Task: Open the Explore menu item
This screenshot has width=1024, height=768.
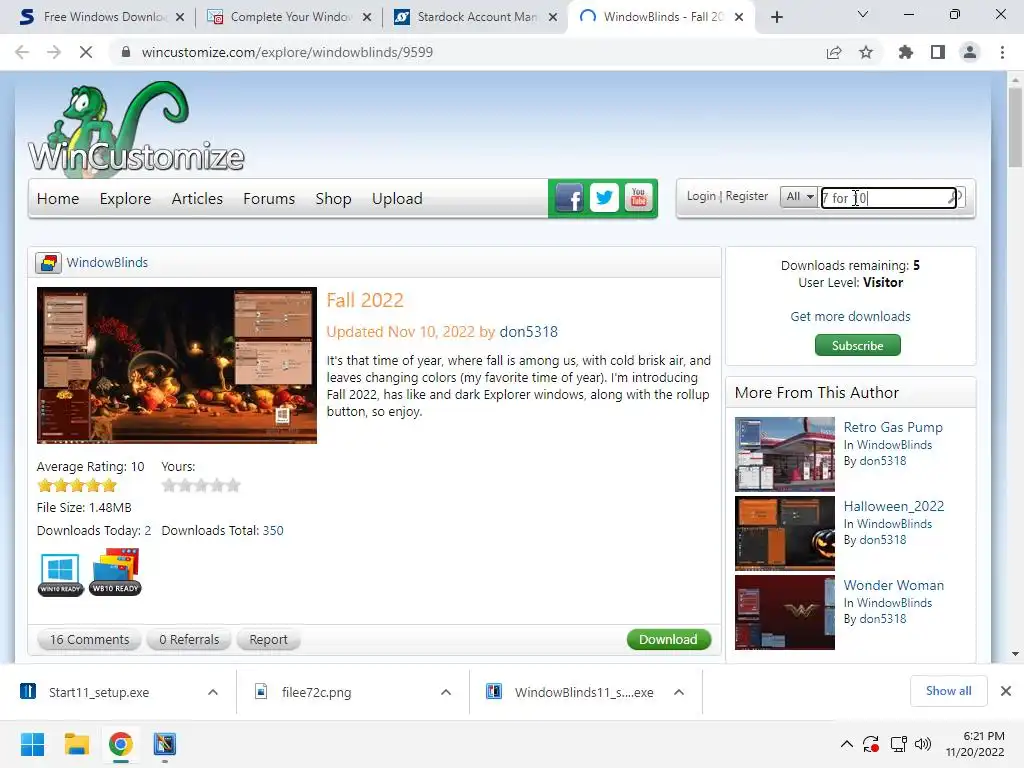Action: click(x=125, y=199)
